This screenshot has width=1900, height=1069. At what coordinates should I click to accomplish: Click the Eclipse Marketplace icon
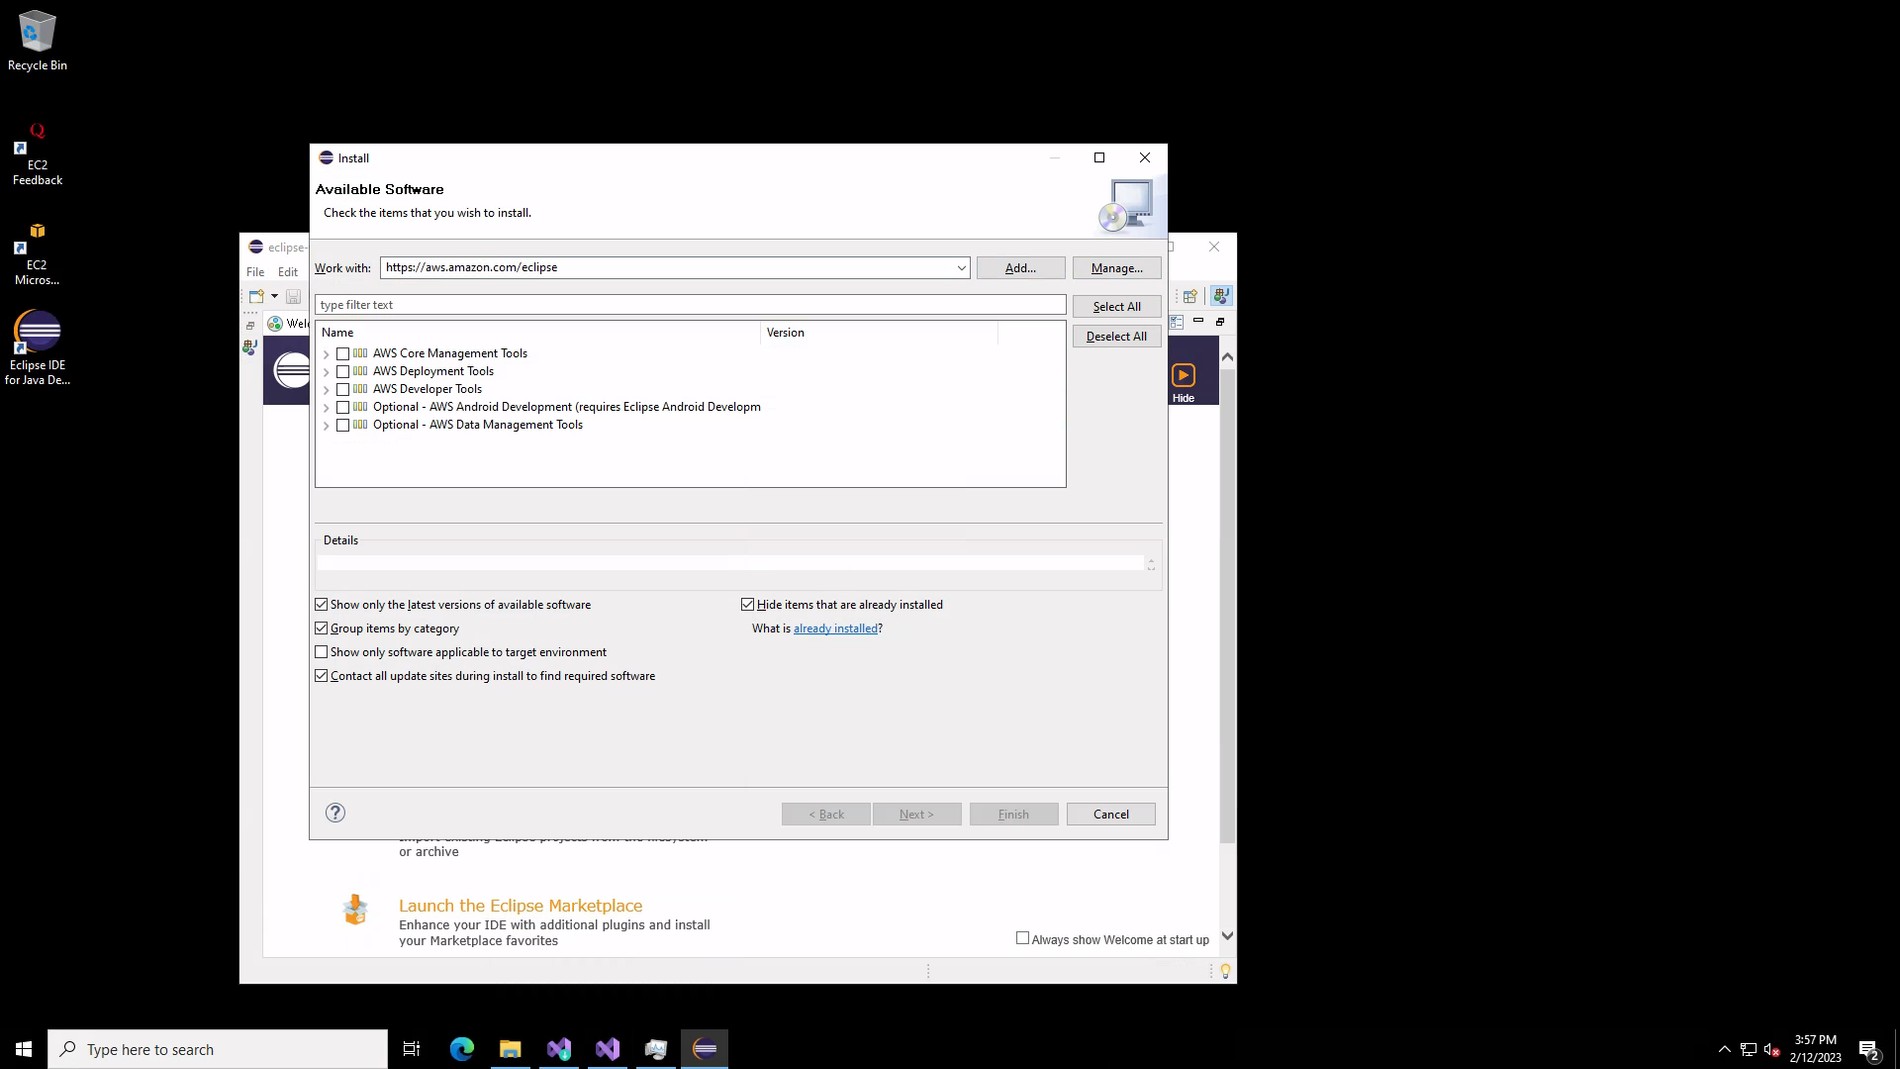(x=355, y=909)
